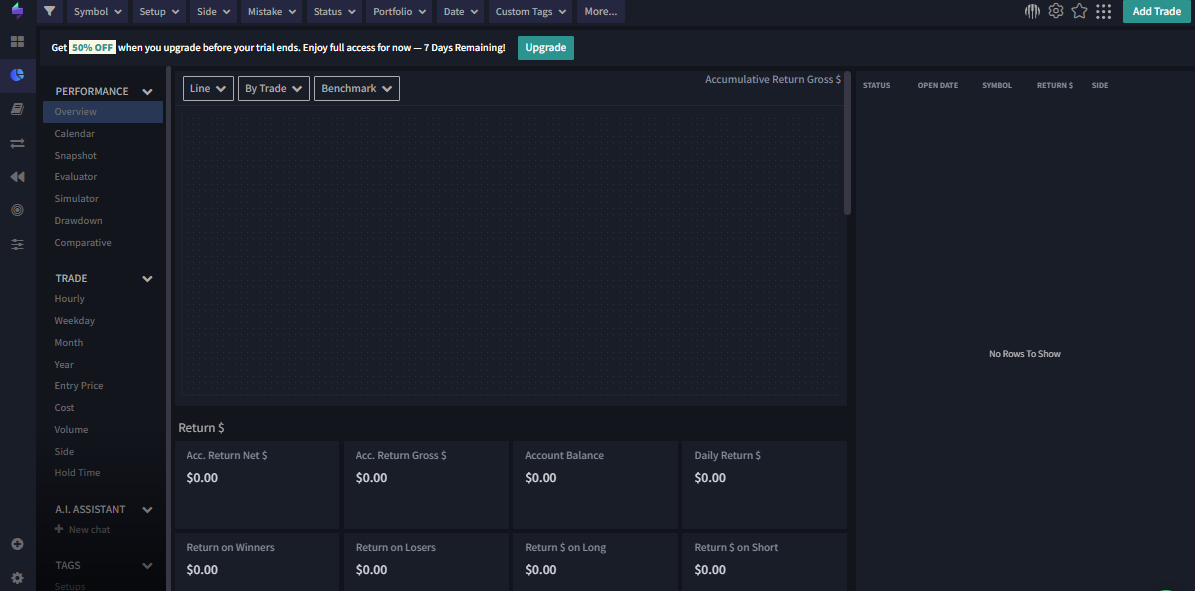Click the Daily Return $ card
The width and height of the screenshot is (1195, 591).
pyautogui.click(x=764, y=485)
